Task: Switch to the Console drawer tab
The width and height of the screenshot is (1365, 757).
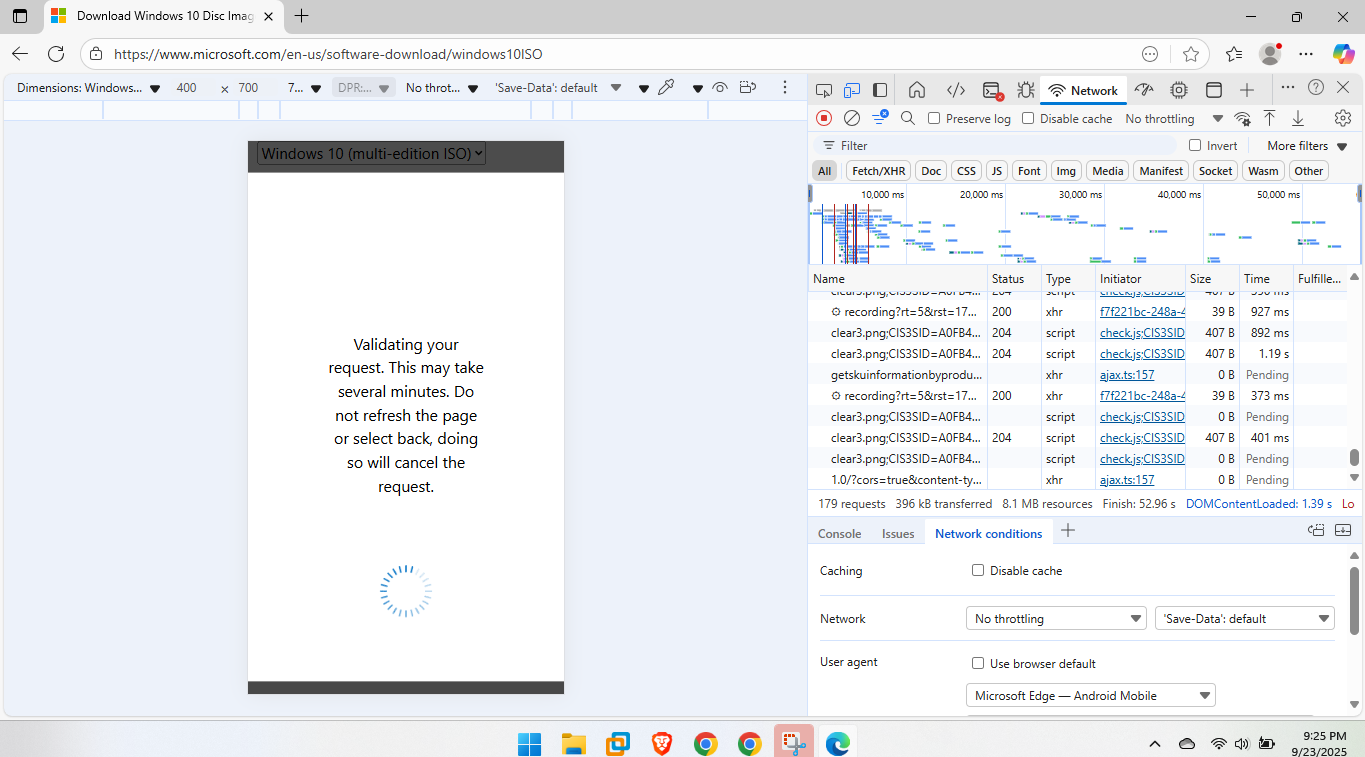Action: pyautogui.click(x=839, y=534)
